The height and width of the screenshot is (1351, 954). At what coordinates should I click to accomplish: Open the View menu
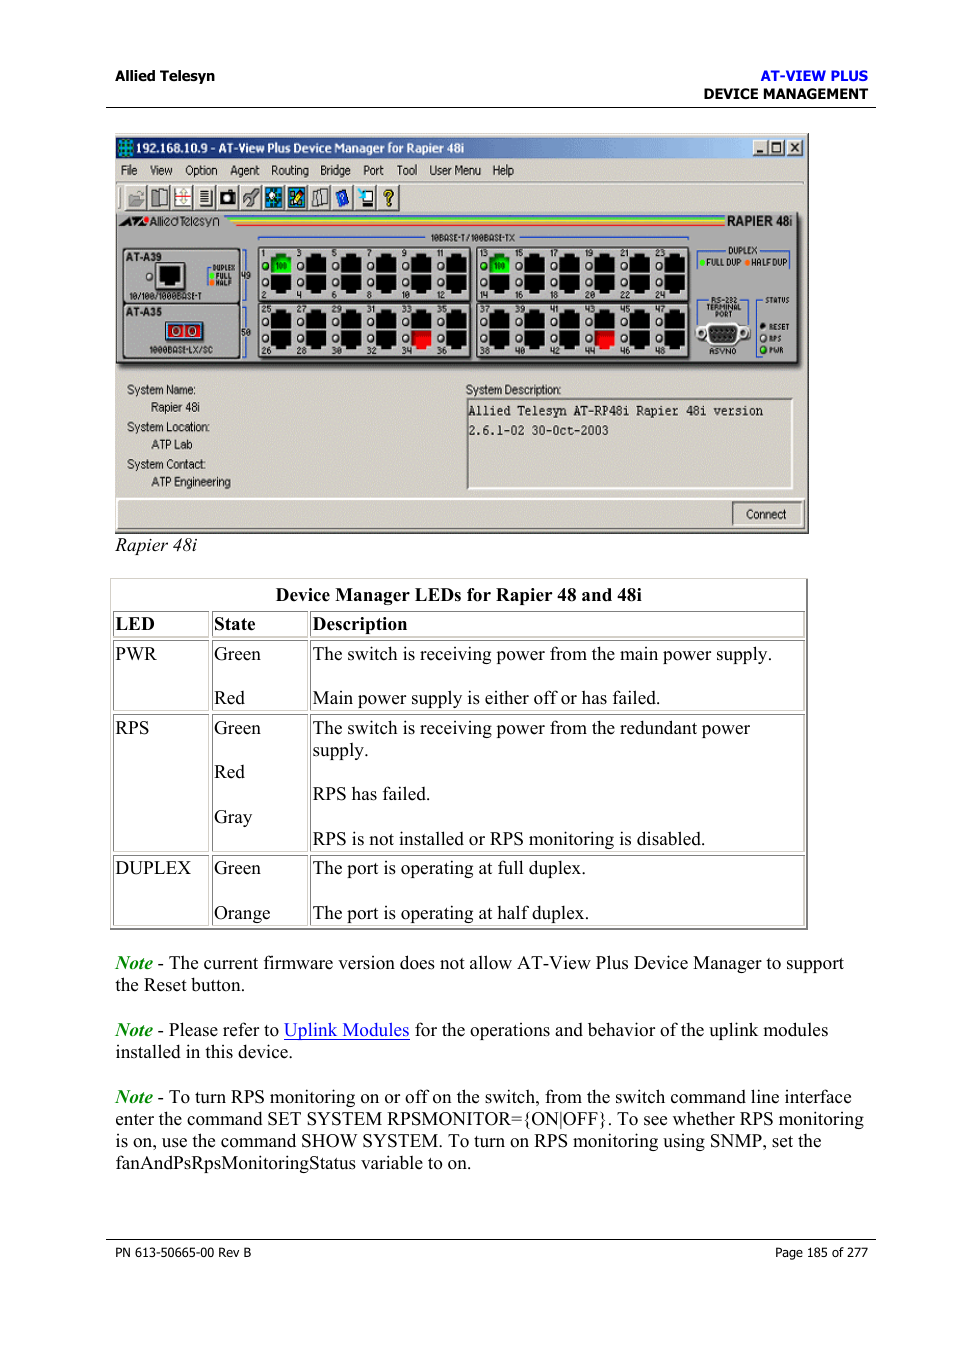(161, 171)
